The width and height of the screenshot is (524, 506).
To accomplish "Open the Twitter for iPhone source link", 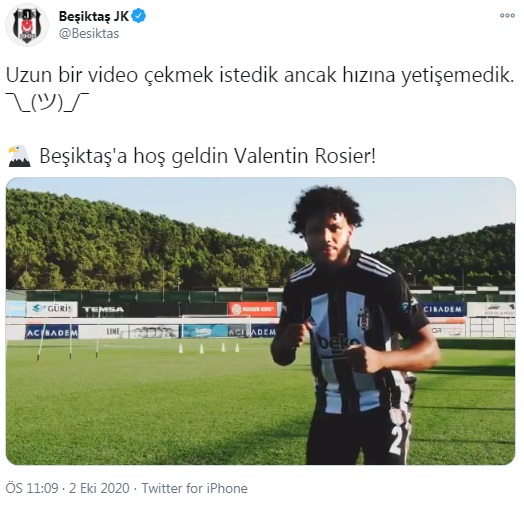I will (194, 488).
